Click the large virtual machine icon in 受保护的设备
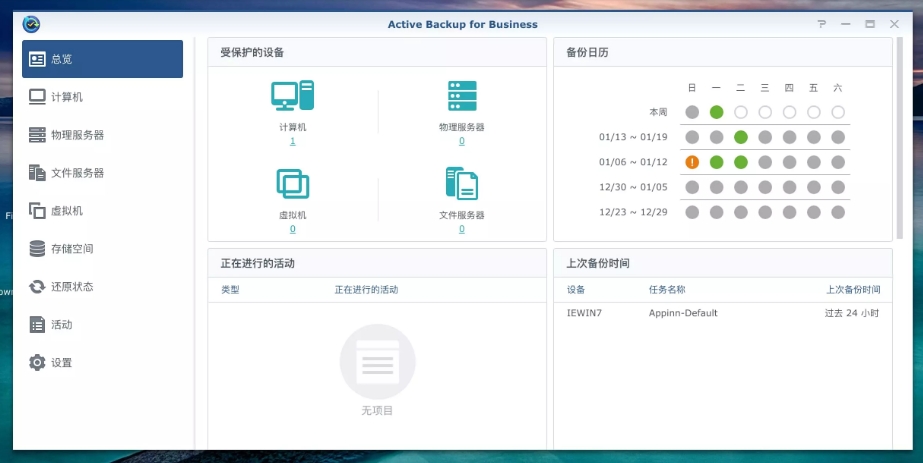The image size is (923, 463). pyautogui.click(x=293, y=184)
